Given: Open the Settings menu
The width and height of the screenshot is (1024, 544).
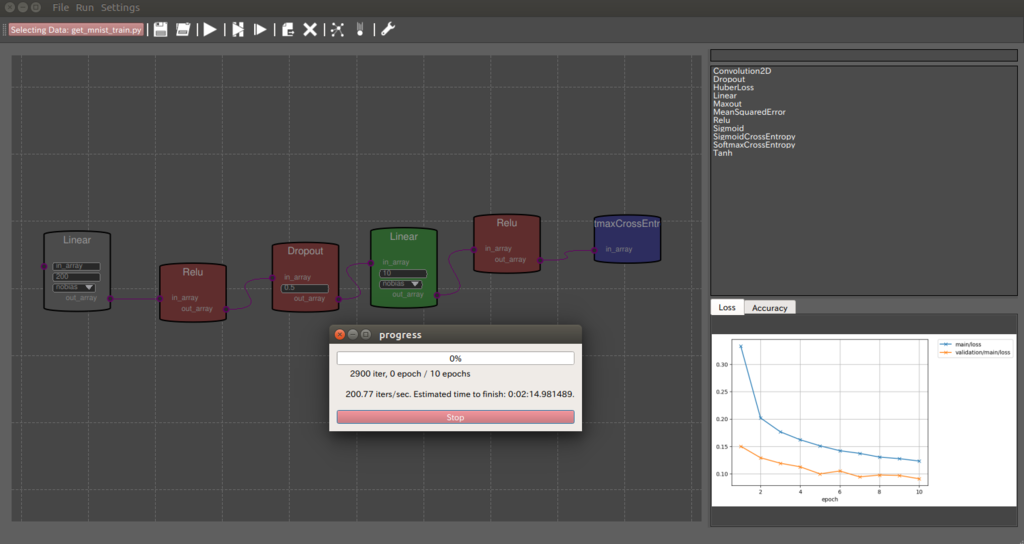Looking at the screenshot, I should pos(120,7).
